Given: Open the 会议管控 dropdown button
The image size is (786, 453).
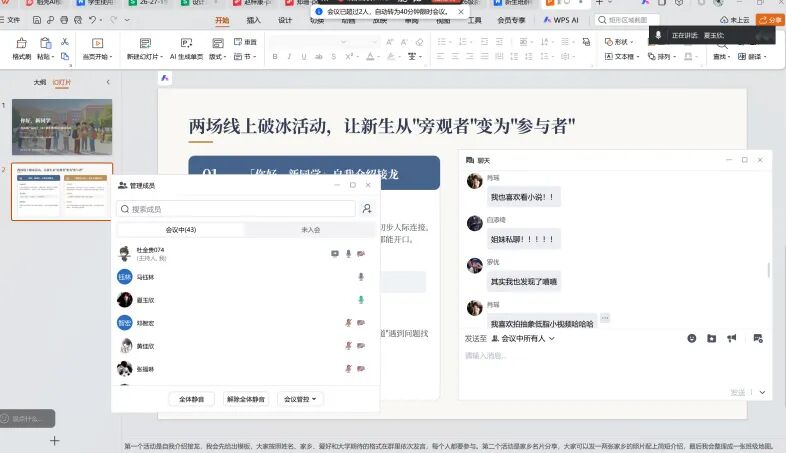Looking at the screenshot, I should [300, 399].
